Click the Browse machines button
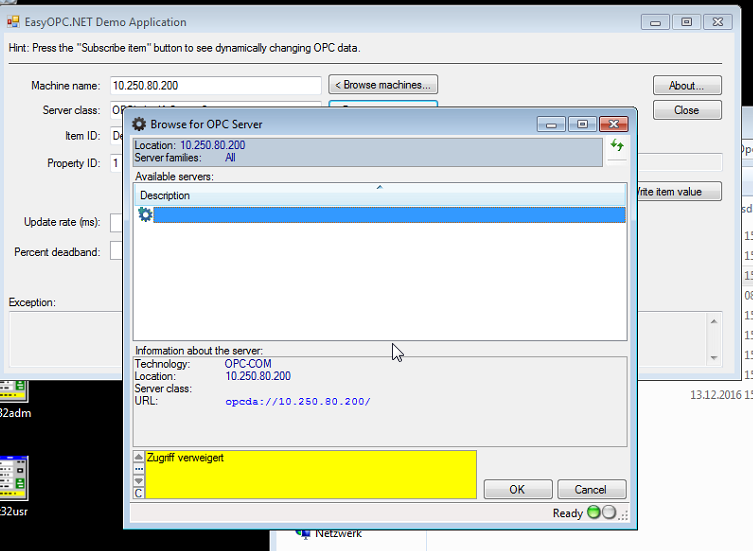Image resolution: width=753 pixels, height=551 pixels. pos(383,85)
